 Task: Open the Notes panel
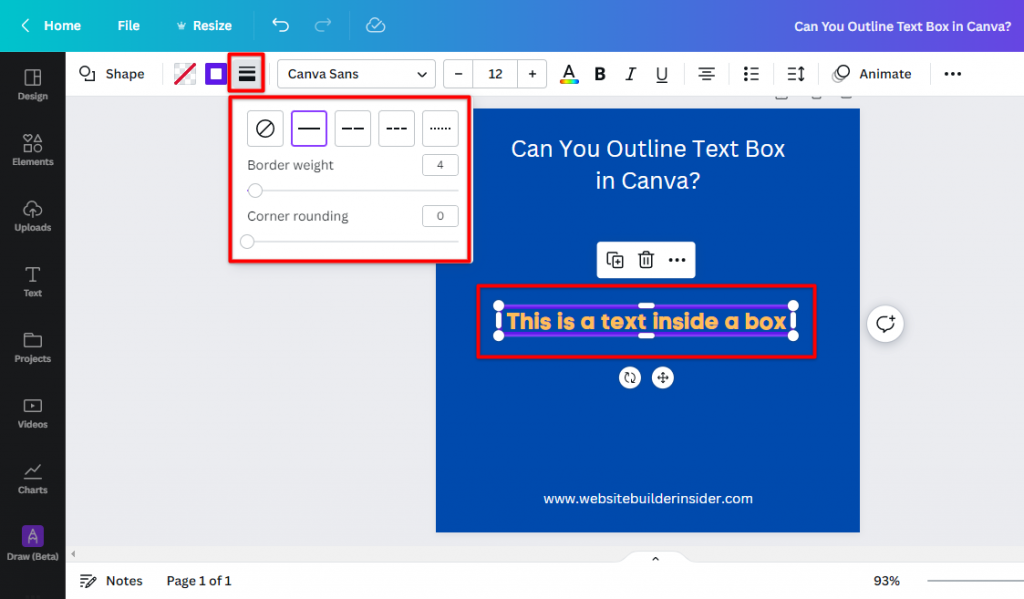(111, 580)
